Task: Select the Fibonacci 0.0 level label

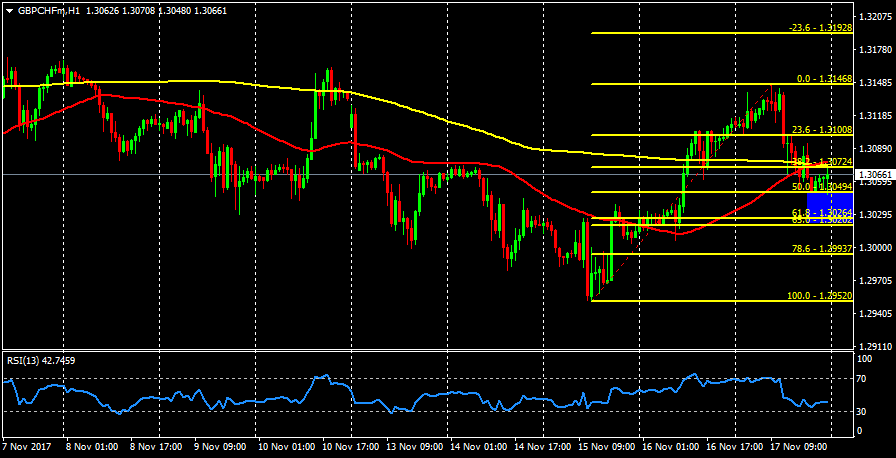Action: [x=823, y=78]
